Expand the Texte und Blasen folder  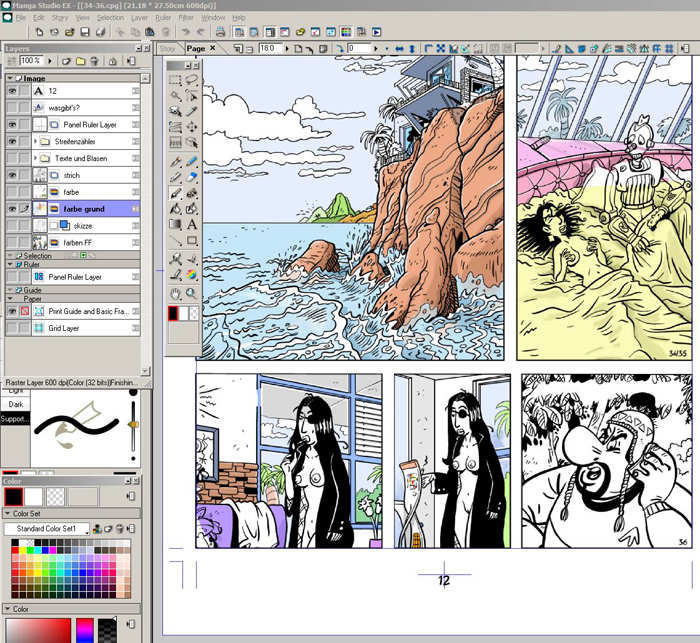(x=35, y=159)
